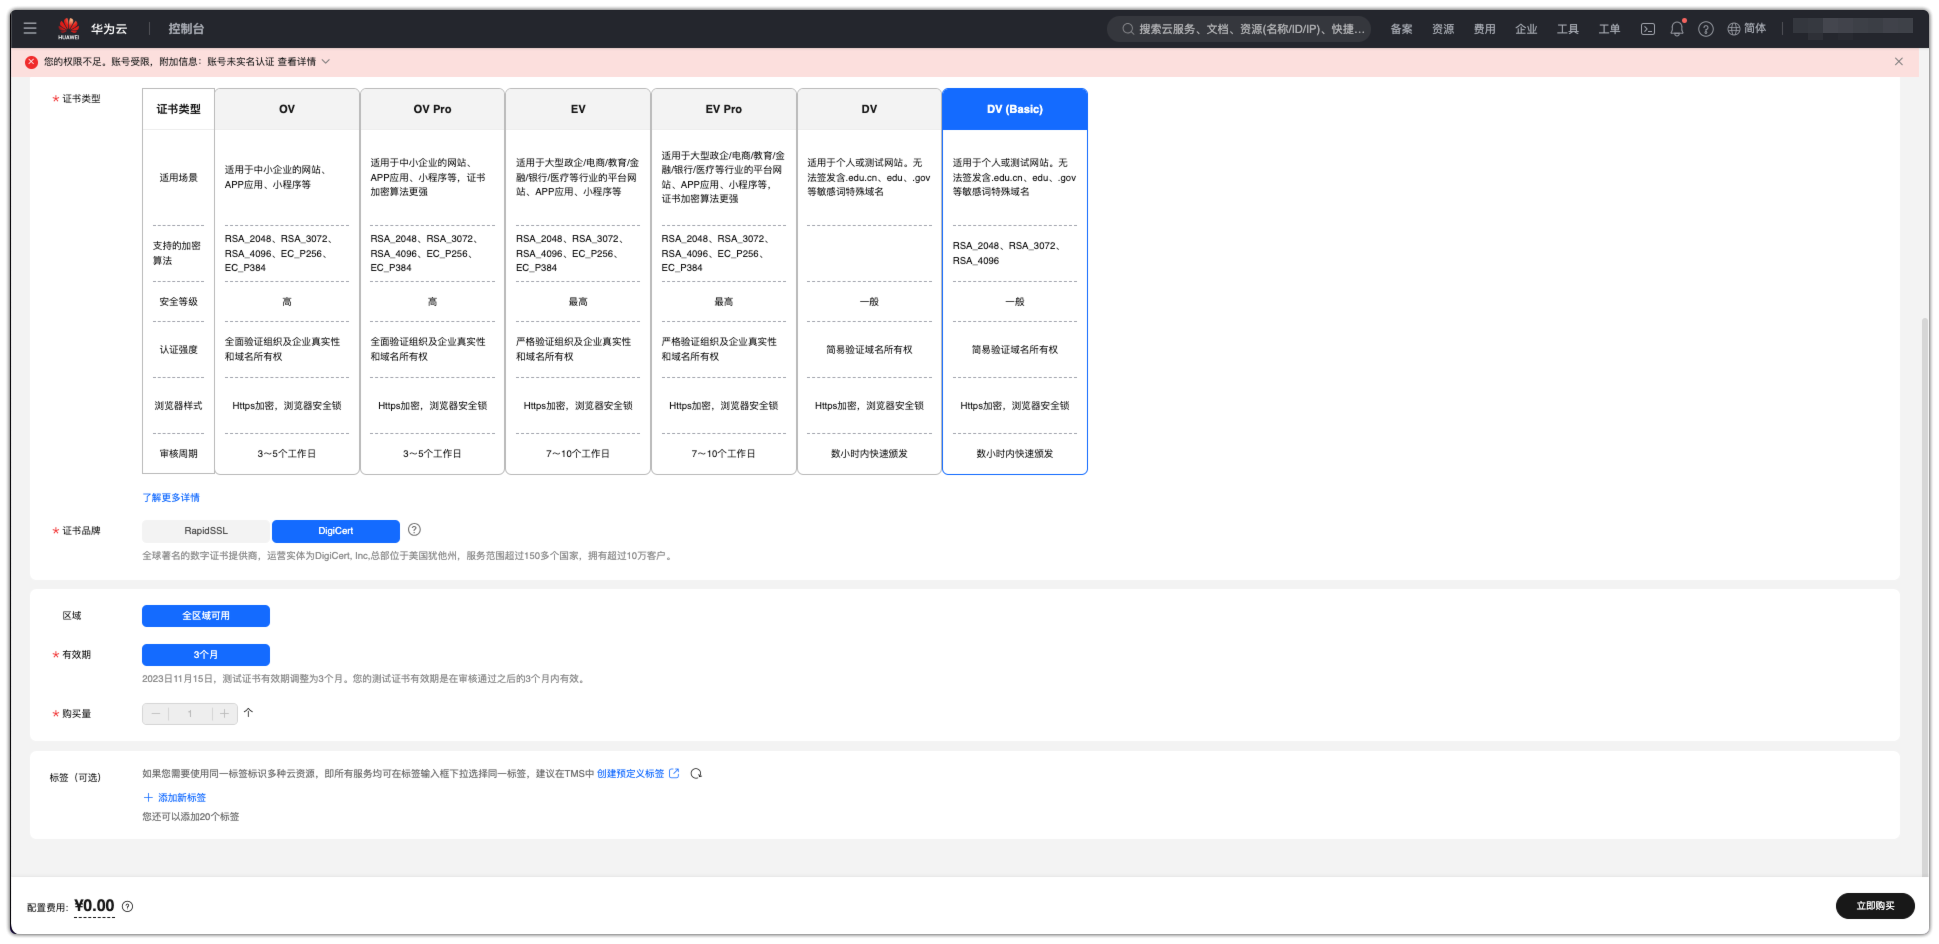Click the price info icon next to ¥0.00

127,907
